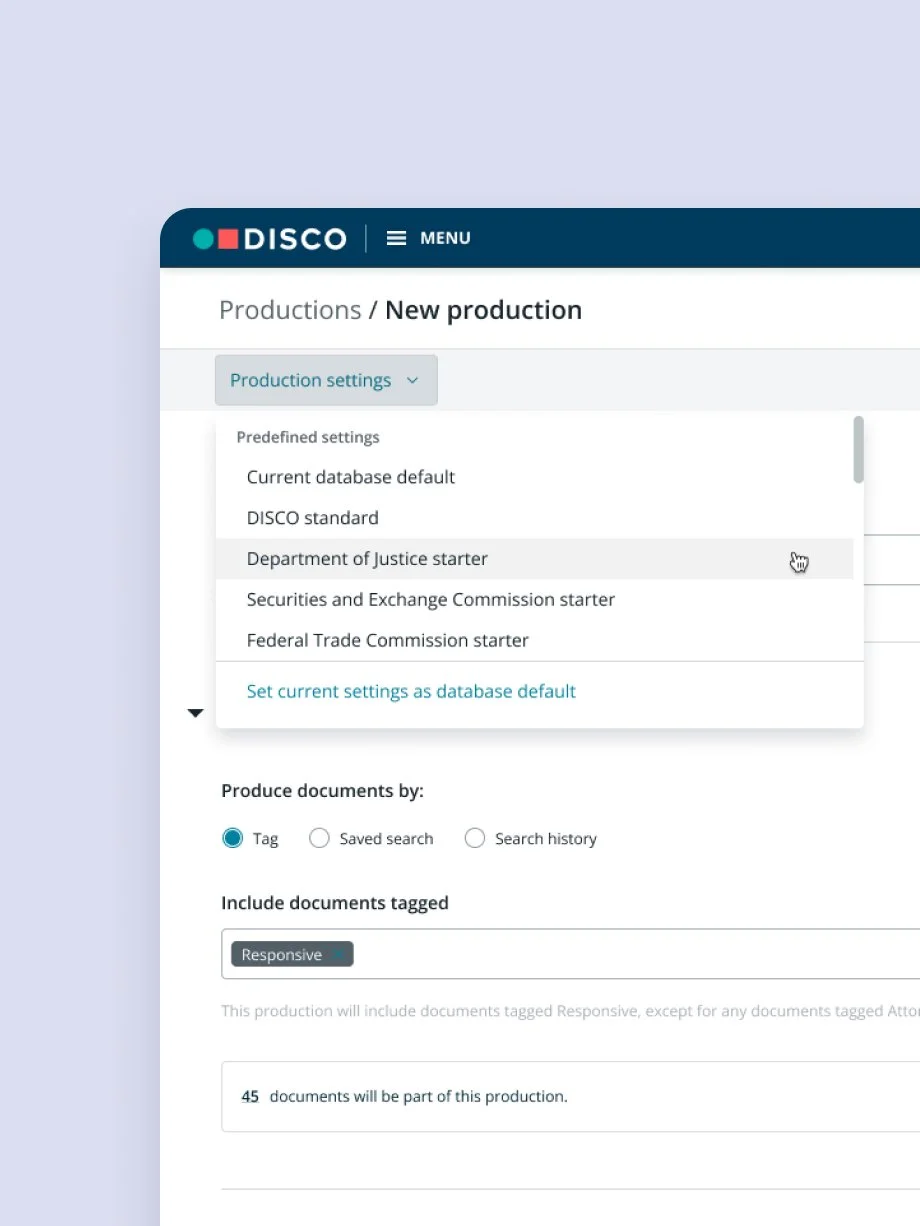Choose Current database default preset
Viewport: 920px width, 1226px height.
pyautogui.click(x=351, y=477)
